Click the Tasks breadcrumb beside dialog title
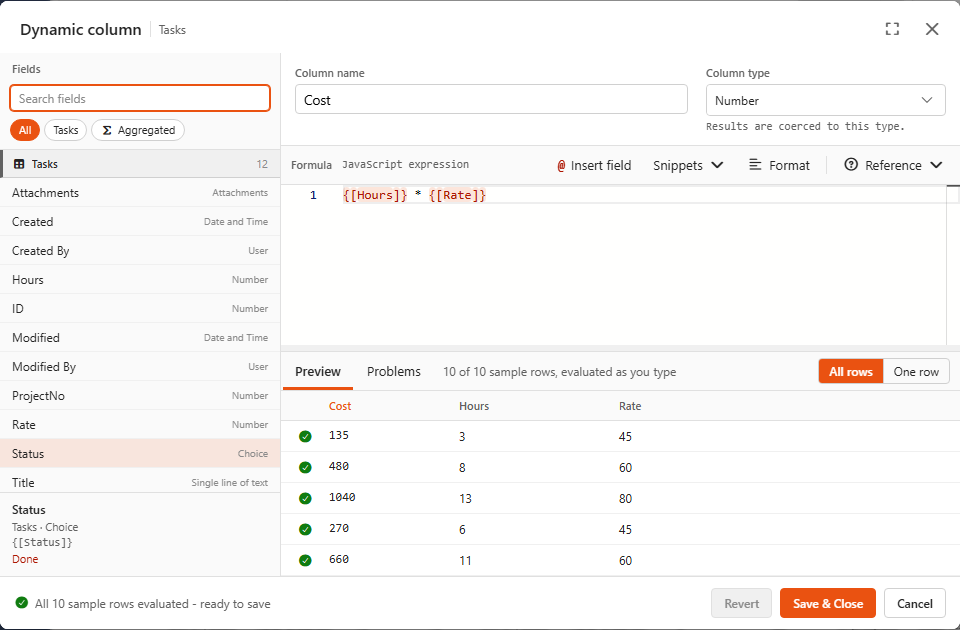This screenshot has width=960, height=630. point(172,29)
